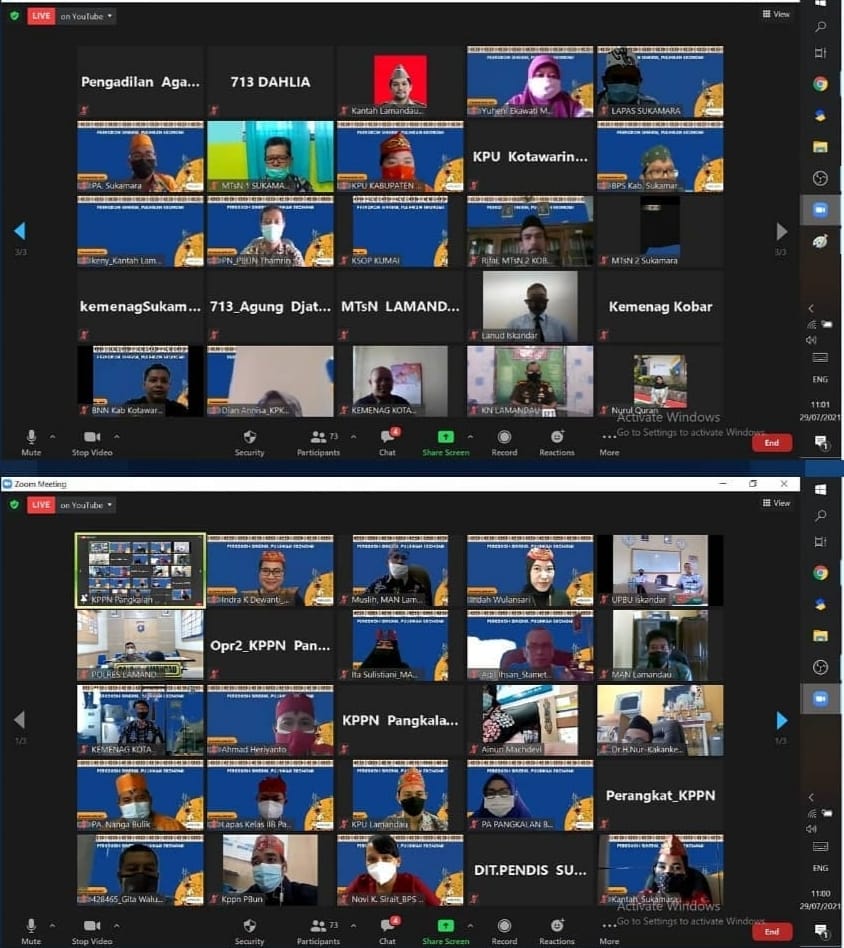Image resolution: width=844 pixels, height=948 pixels.
Task: Open Chat in the upper Zoom window
Action: [x=387, y=441]
